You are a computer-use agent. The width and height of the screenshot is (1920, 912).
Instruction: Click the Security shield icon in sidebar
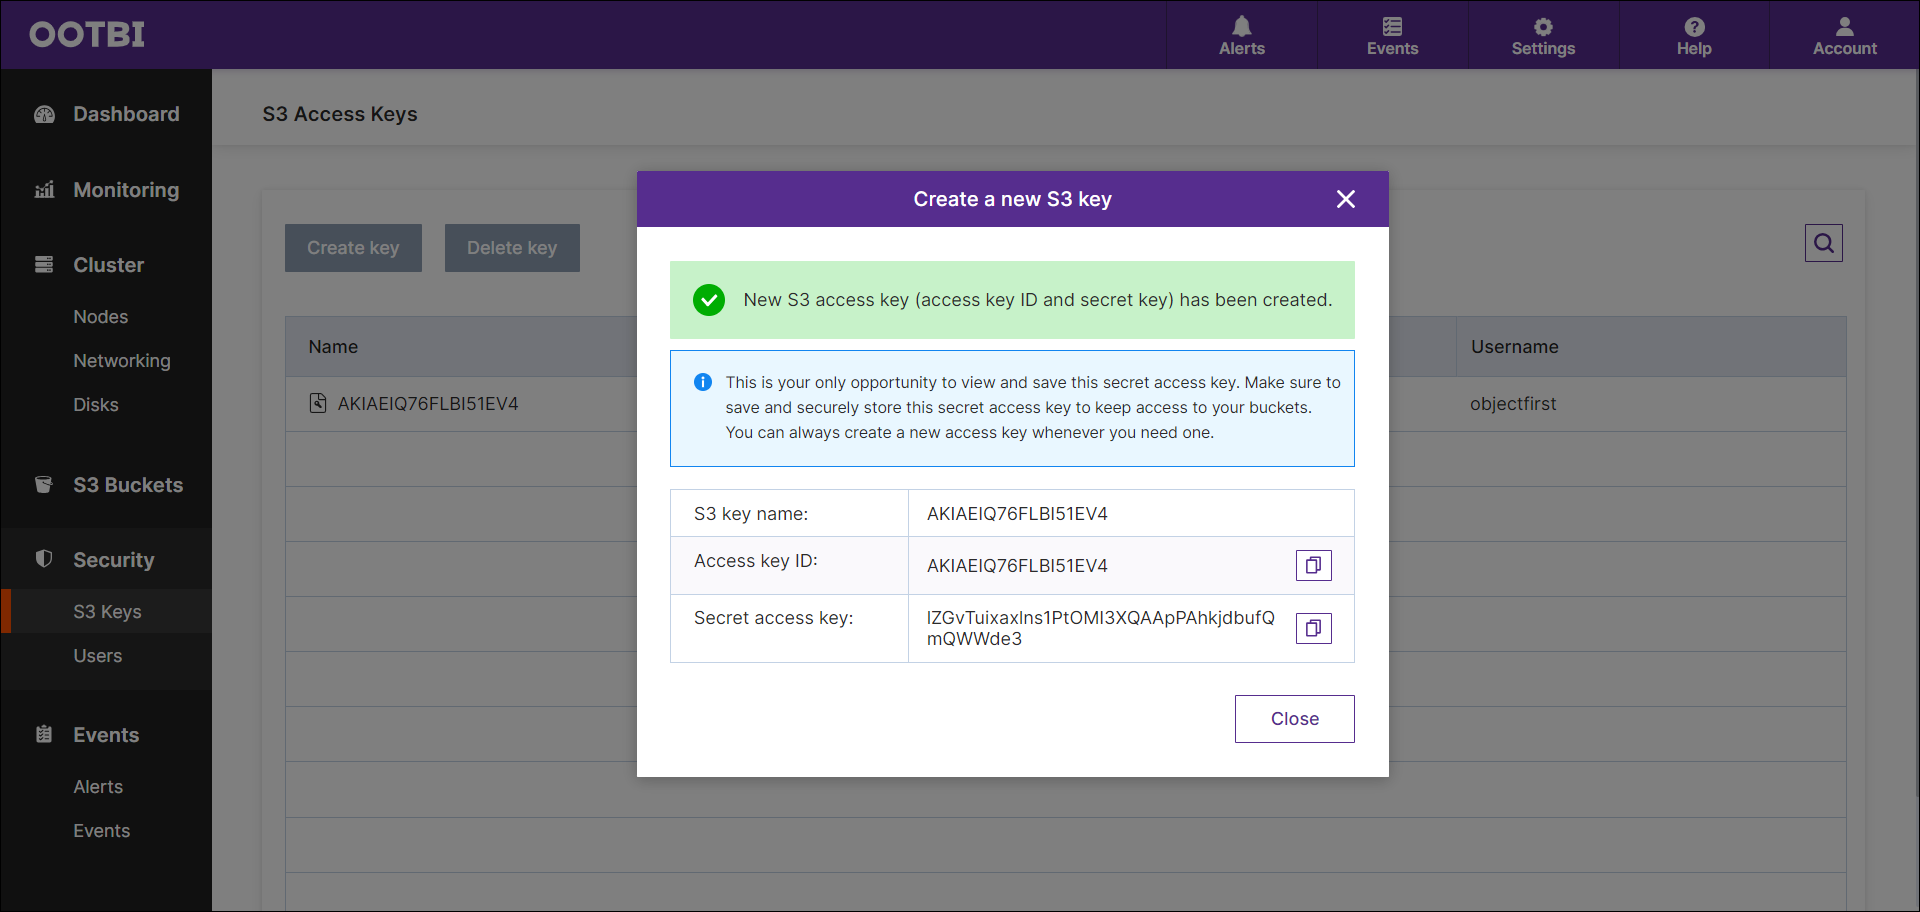coord(44,559)
